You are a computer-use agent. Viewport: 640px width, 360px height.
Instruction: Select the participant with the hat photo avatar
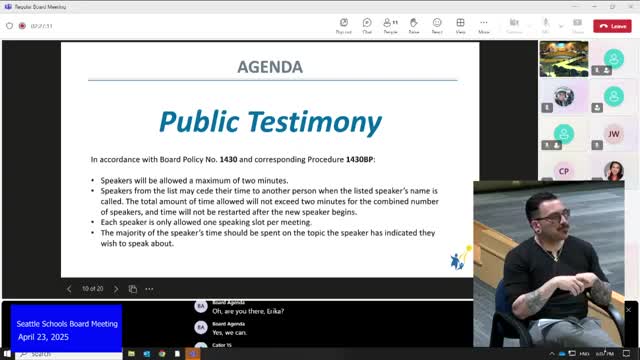(x=564, y=97)
